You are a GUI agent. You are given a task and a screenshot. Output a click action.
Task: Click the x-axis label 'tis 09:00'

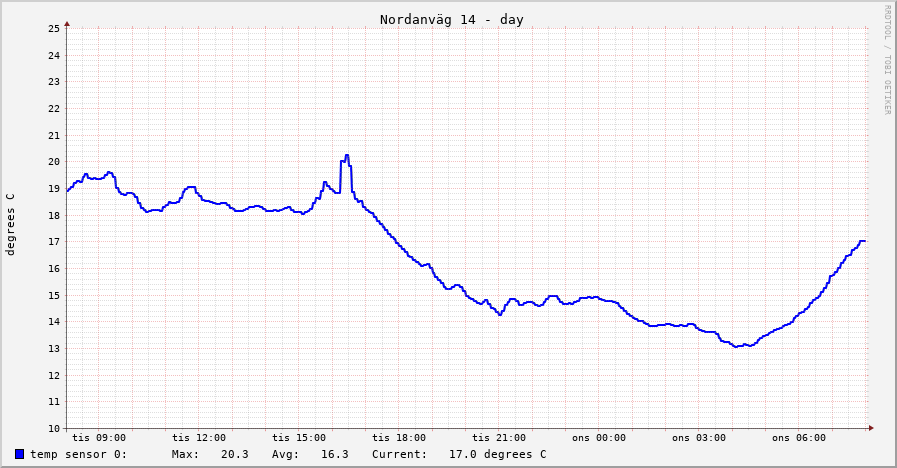99,438
